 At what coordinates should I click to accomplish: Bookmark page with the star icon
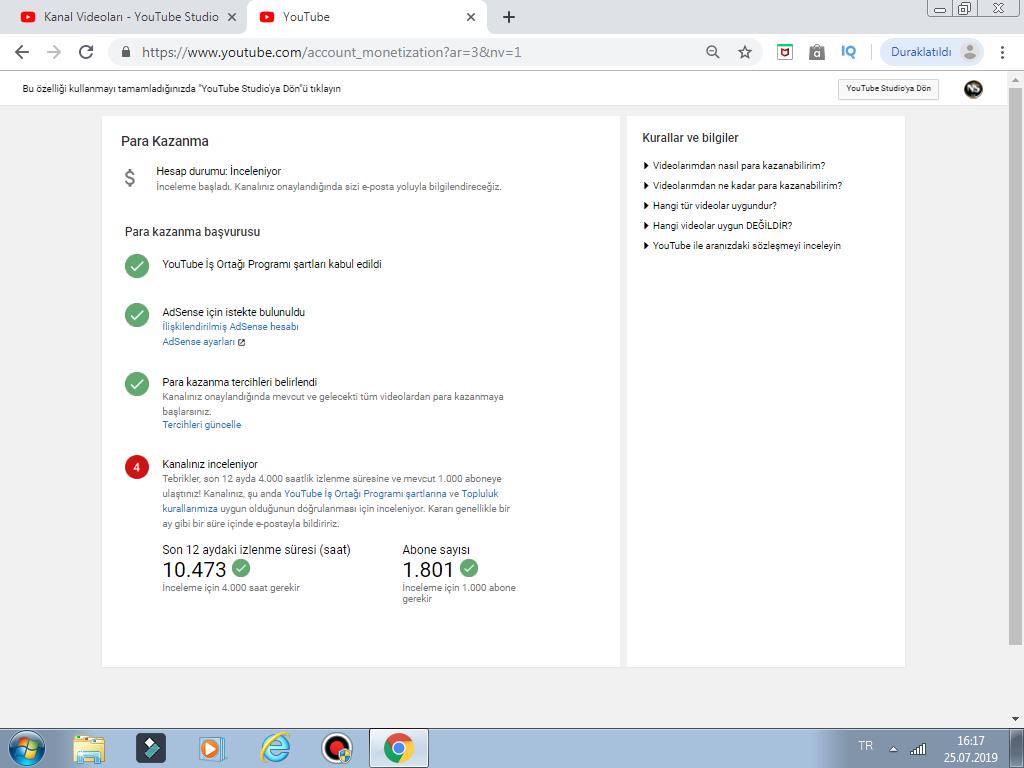[x=744, y=52]
